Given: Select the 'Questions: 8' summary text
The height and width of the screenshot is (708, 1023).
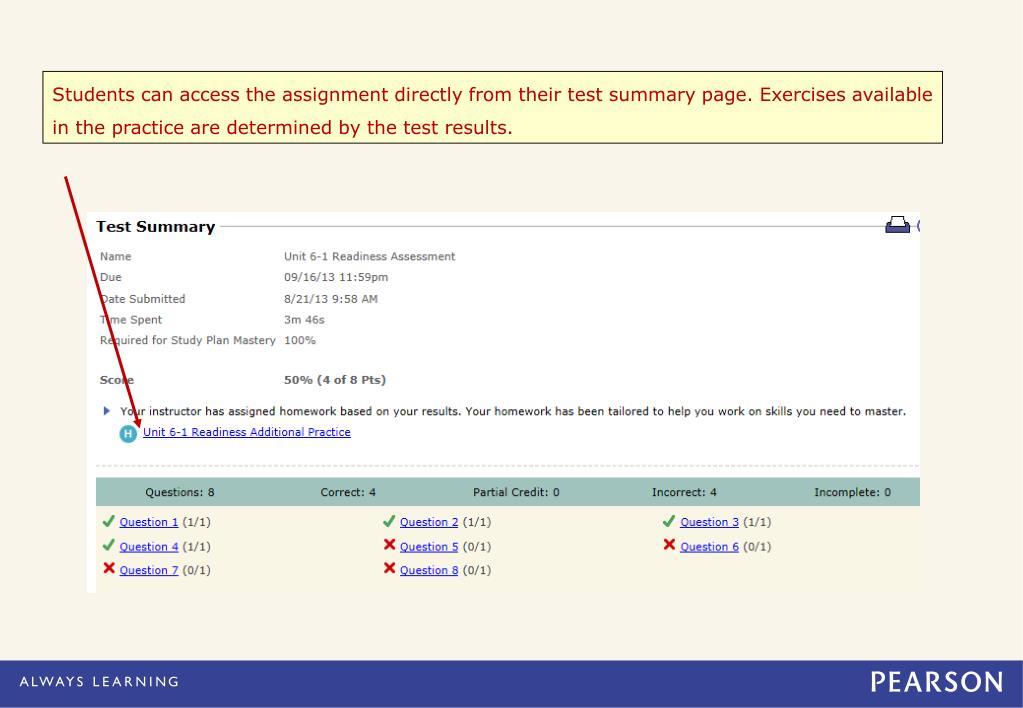Looking at the screenshot, I should pyautogui.click(x=179, y=493).
